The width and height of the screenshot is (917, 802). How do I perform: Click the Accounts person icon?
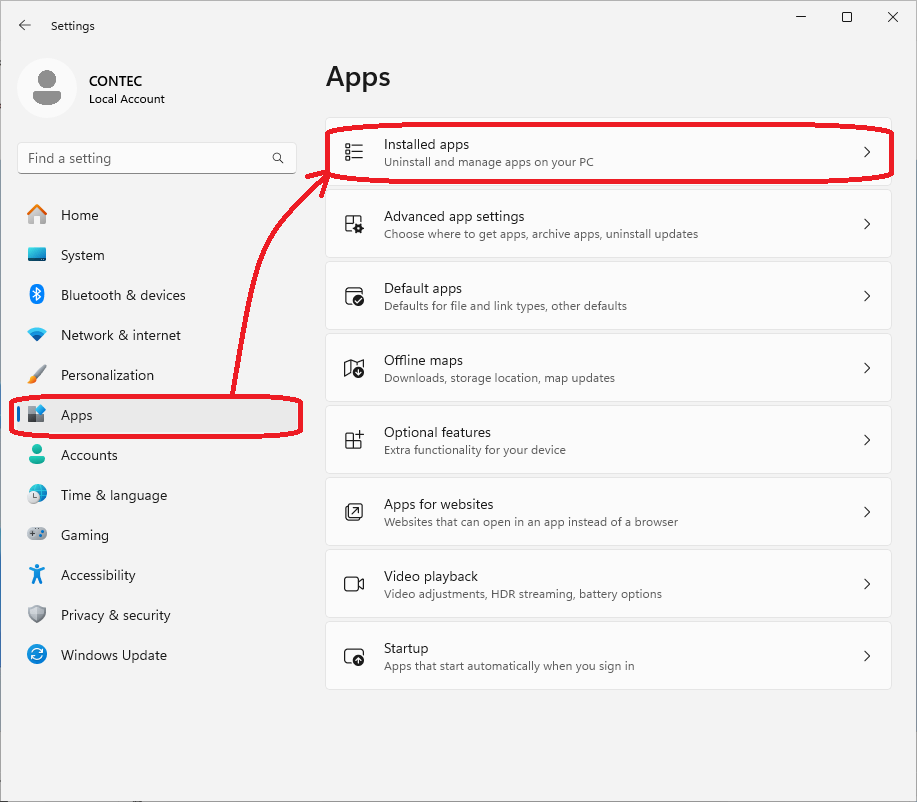(x=37, y=455)
